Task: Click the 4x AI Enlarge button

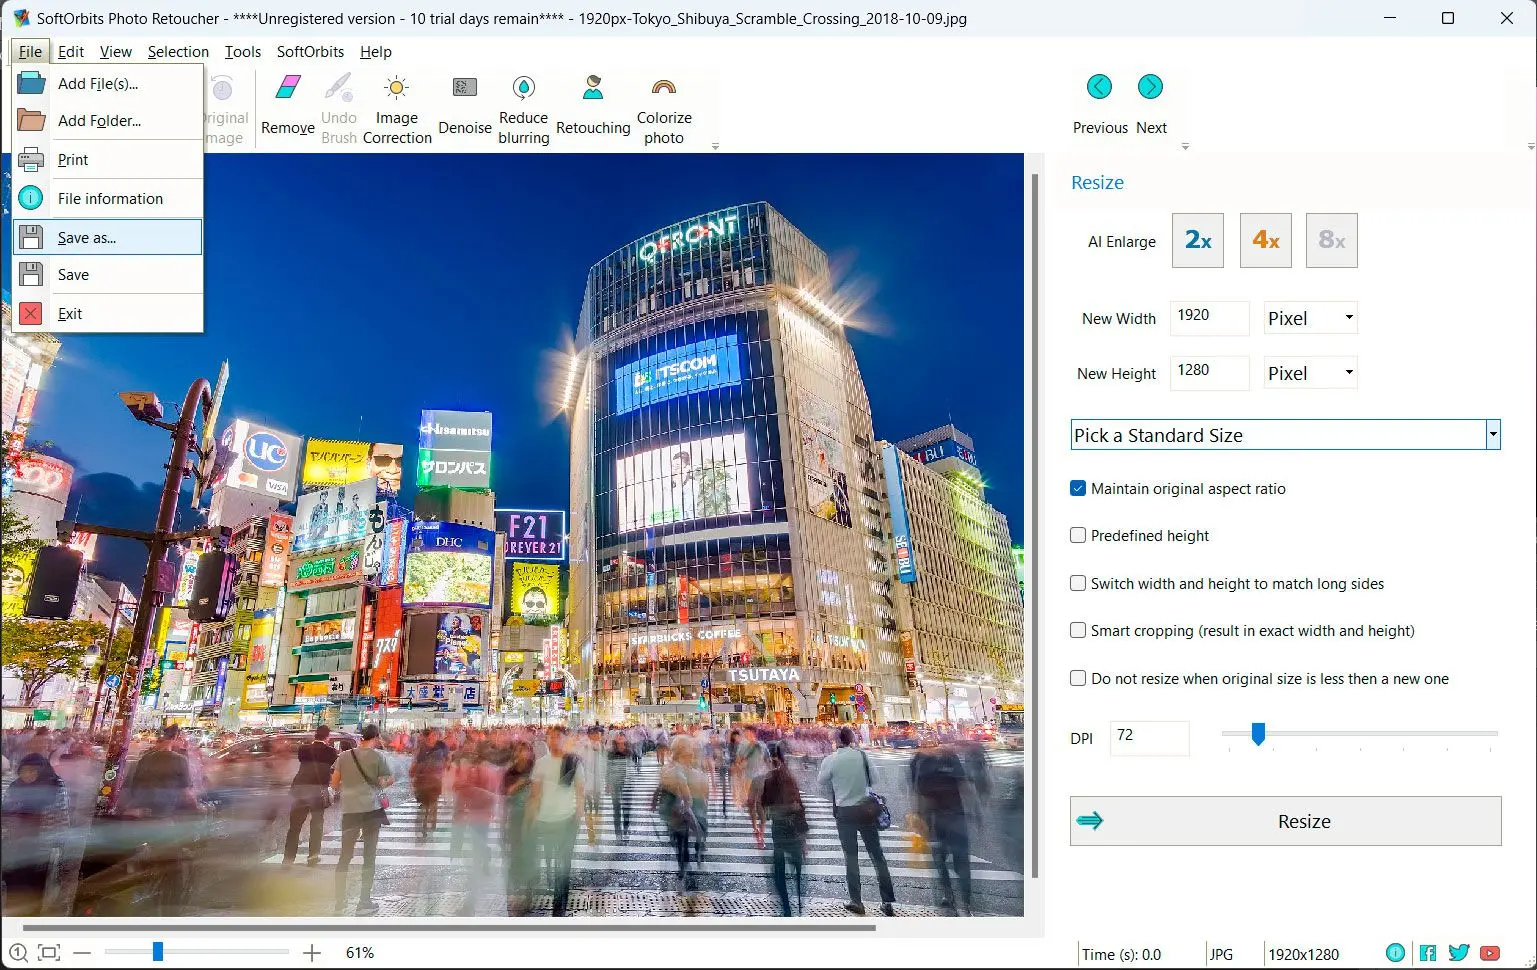Action: [1264, 240]
